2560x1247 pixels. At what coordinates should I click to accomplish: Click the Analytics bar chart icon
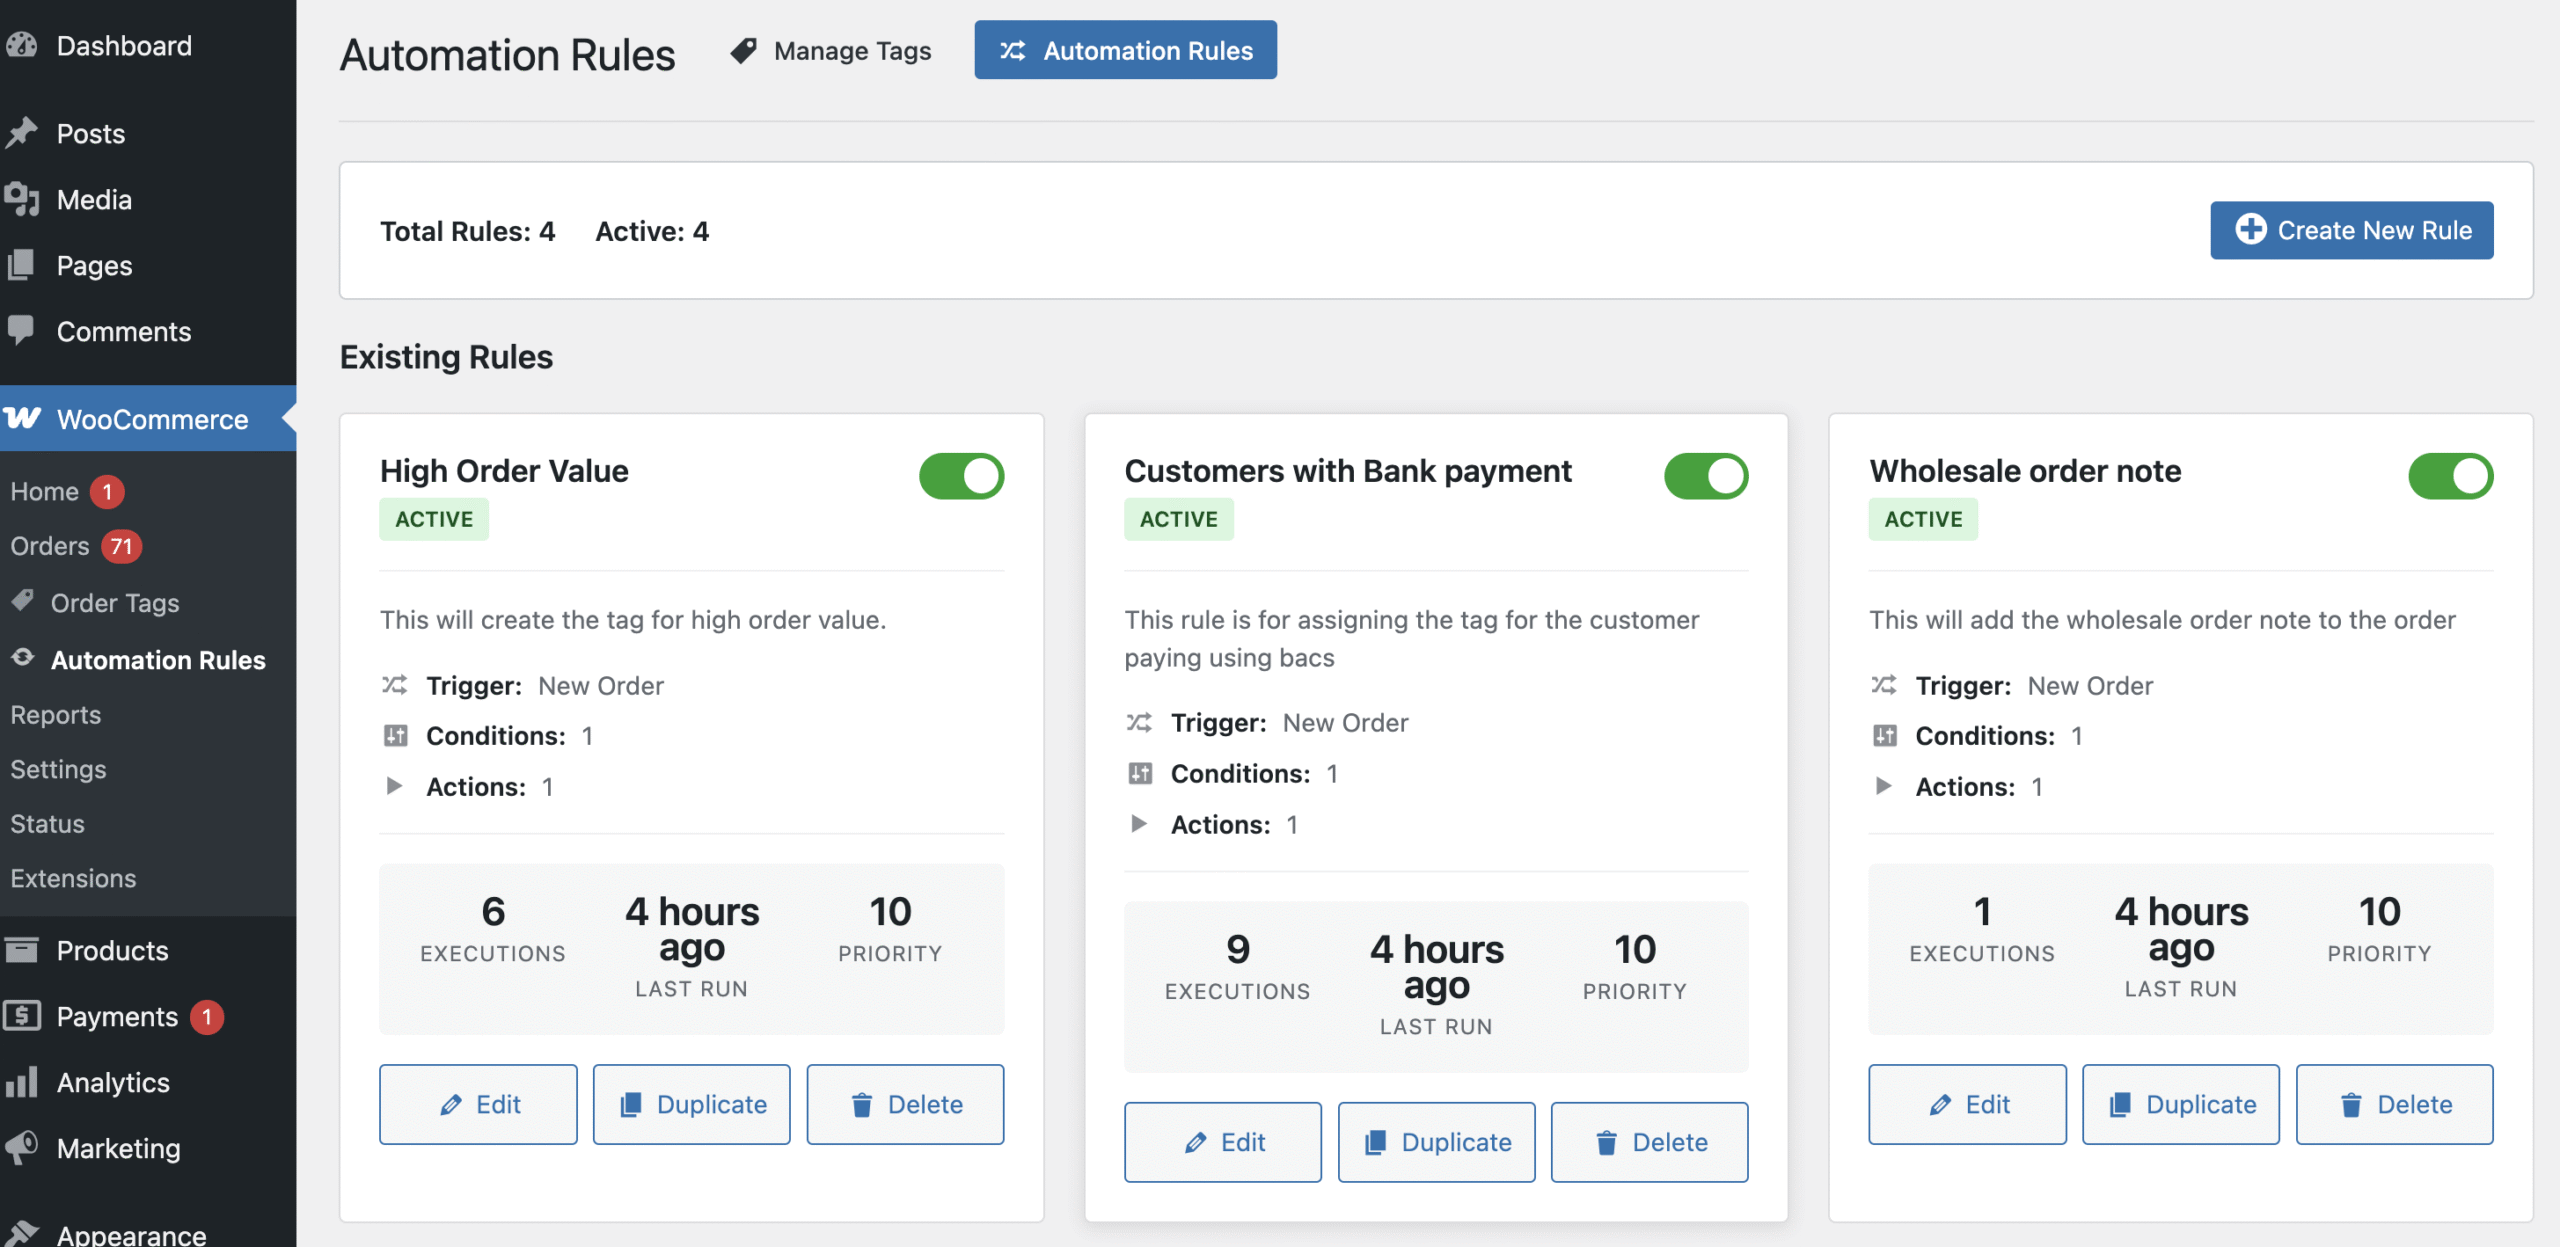(22, 1081)
